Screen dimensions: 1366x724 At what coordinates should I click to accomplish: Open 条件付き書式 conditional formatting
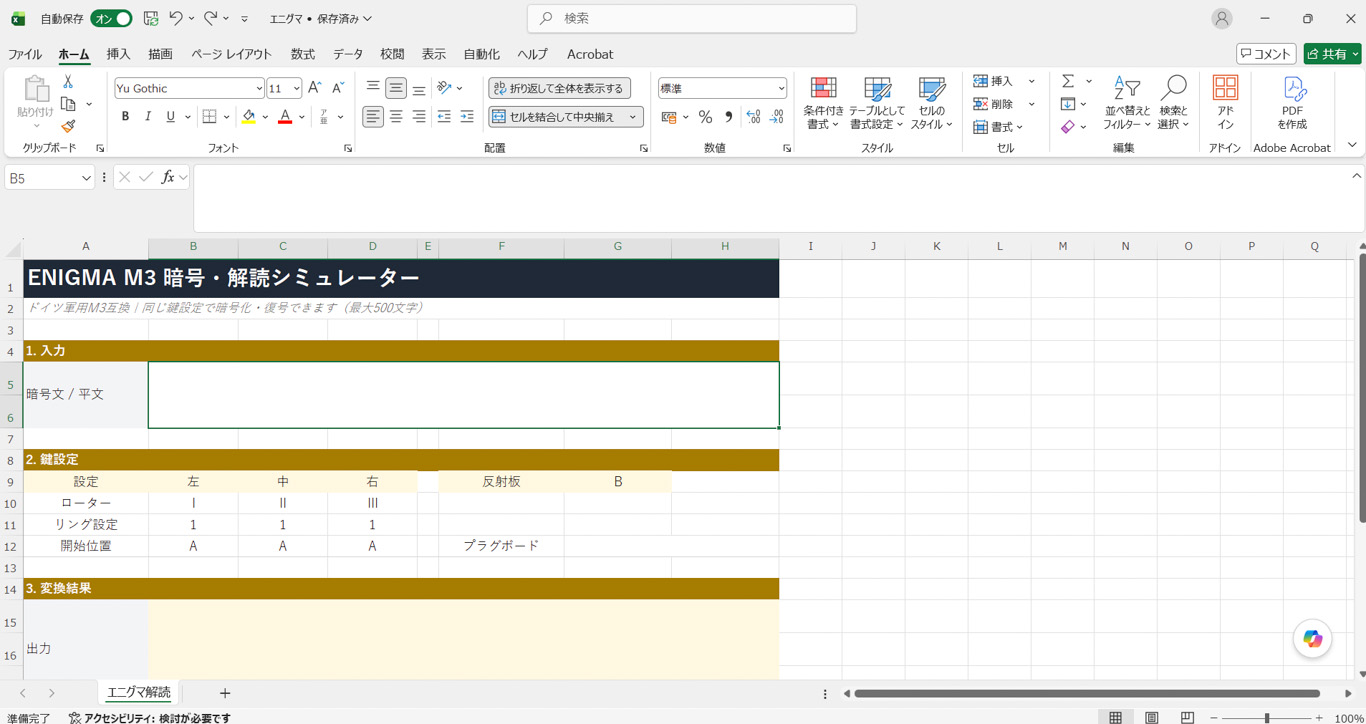tap(823, 103)
